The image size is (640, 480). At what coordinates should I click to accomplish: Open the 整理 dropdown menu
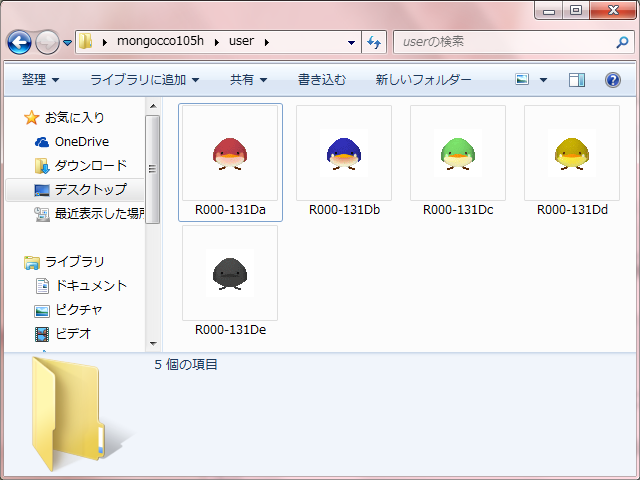(40, 79)
